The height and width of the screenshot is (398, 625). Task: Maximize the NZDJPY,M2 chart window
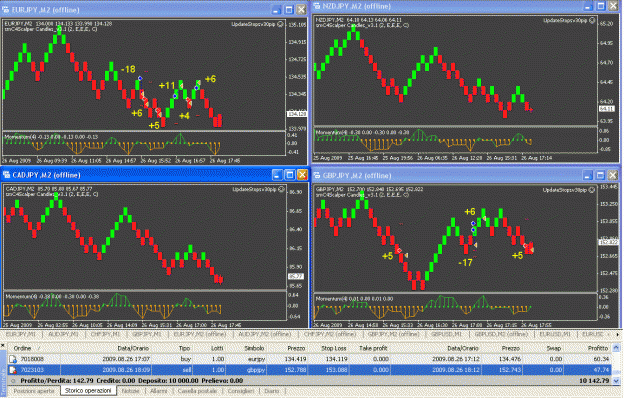click(601, 6)
